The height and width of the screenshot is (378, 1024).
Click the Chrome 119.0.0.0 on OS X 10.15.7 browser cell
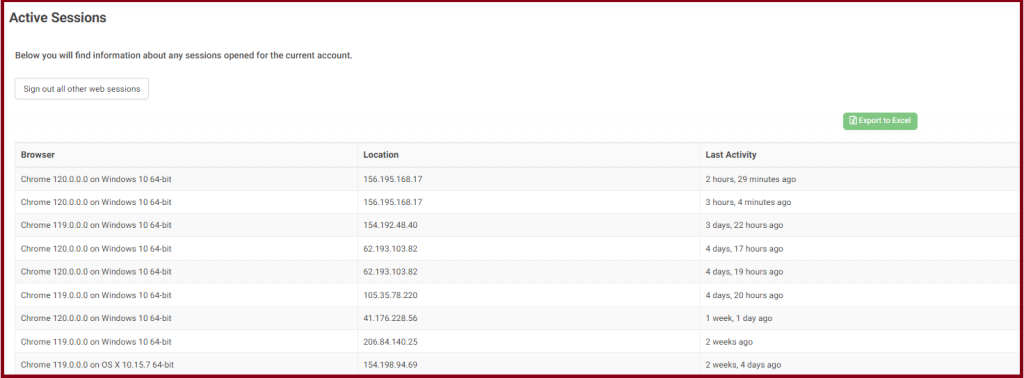[186, 364]
